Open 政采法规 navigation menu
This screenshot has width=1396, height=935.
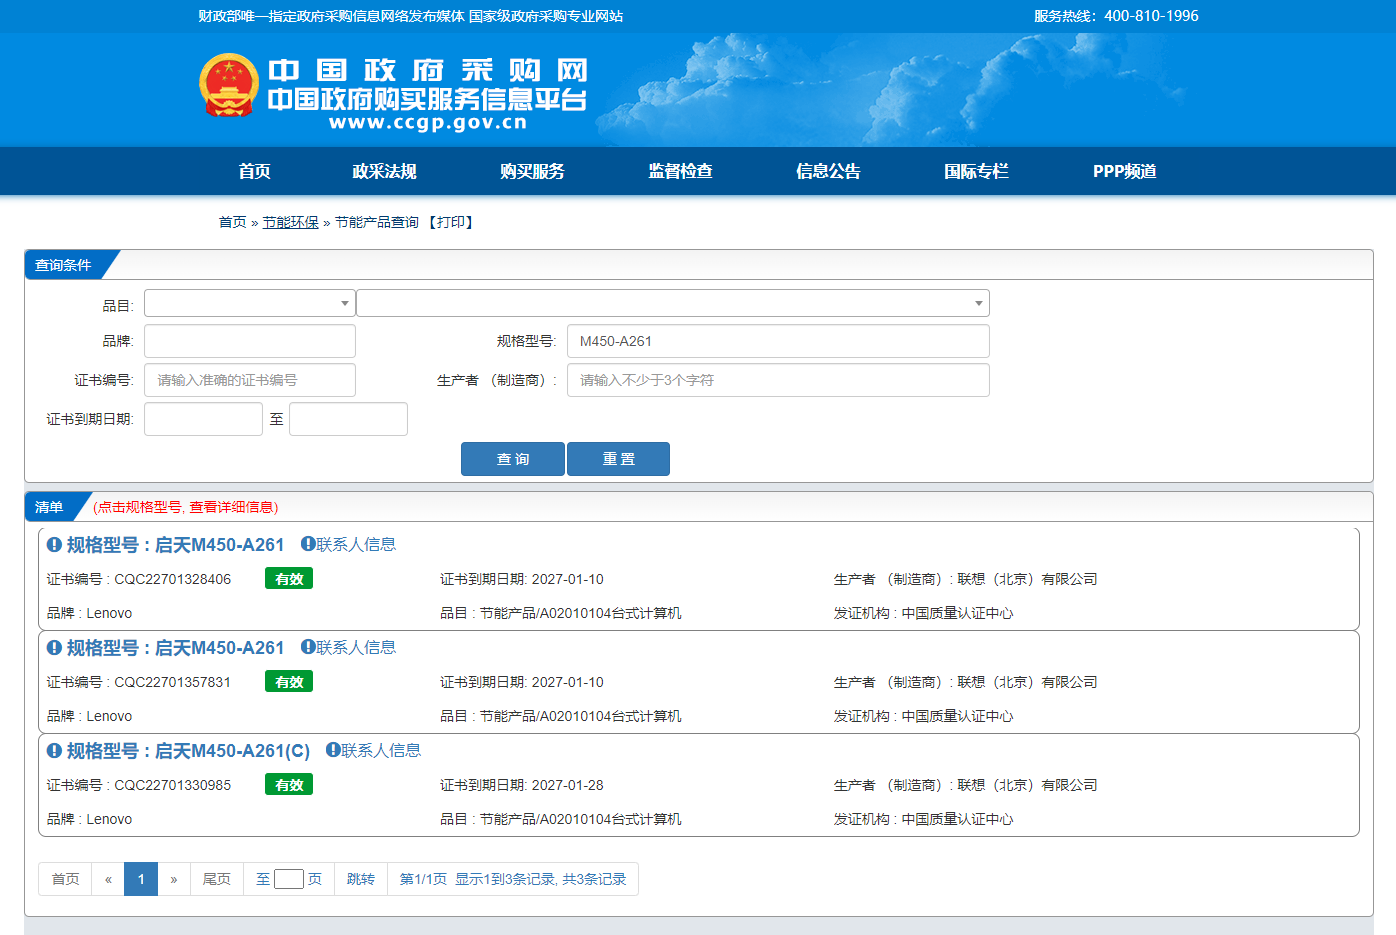pos(384,171)
